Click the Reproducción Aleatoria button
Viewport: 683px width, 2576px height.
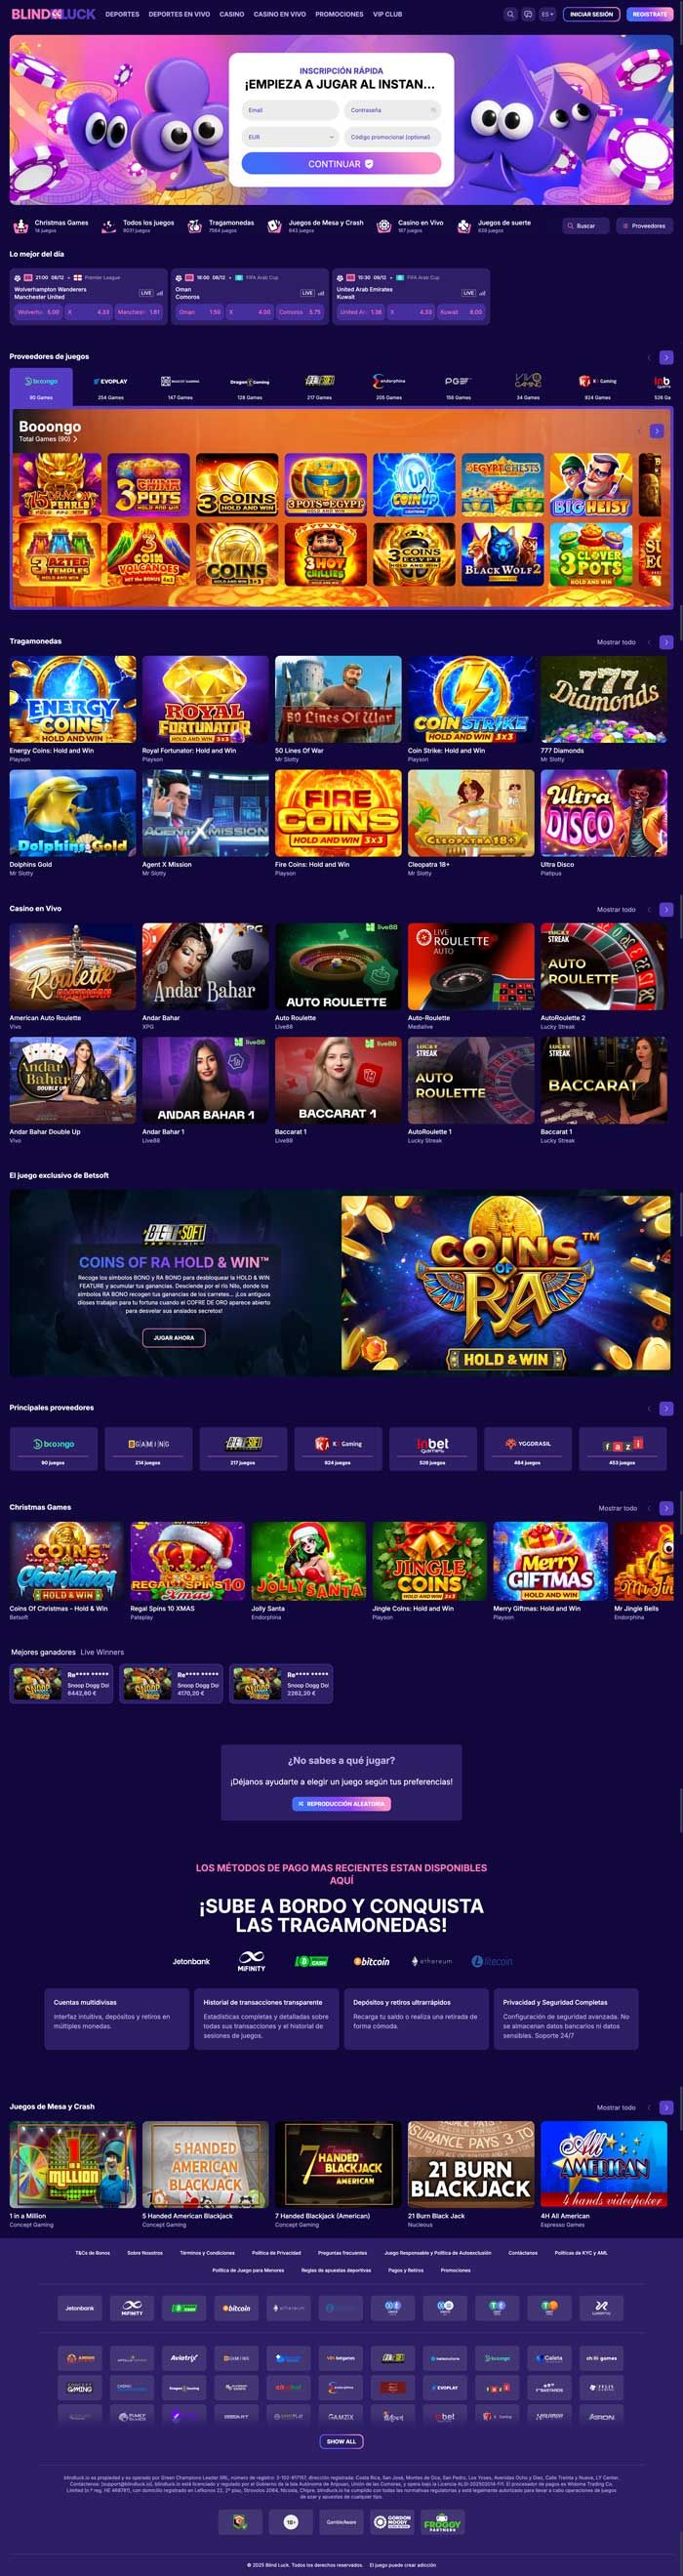point(341,1804)
